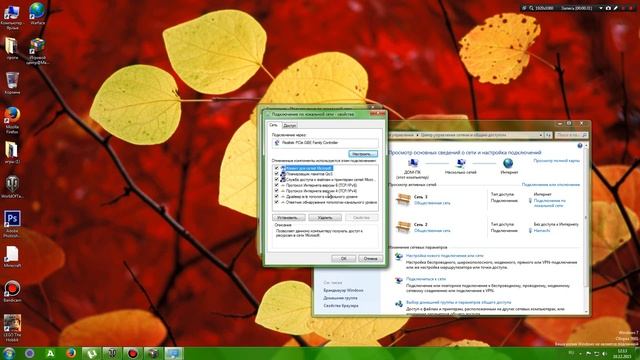Viewport: 640px width, 360px height.
Task: Open homegroup and sharing options link
Action: [458, 302]
